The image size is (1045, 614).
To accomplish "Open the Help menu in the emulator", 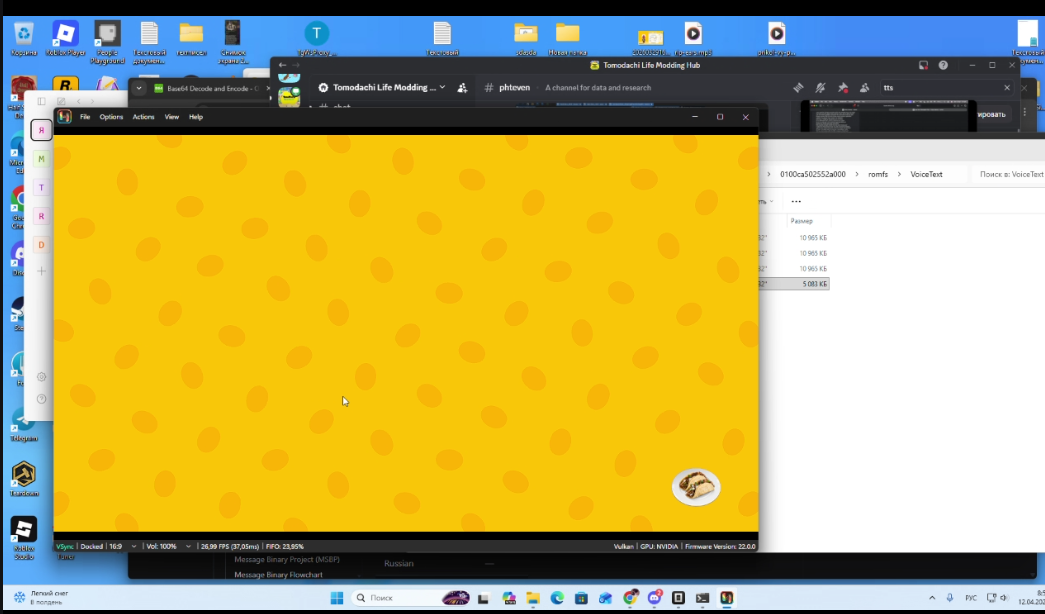I will 196,117.
